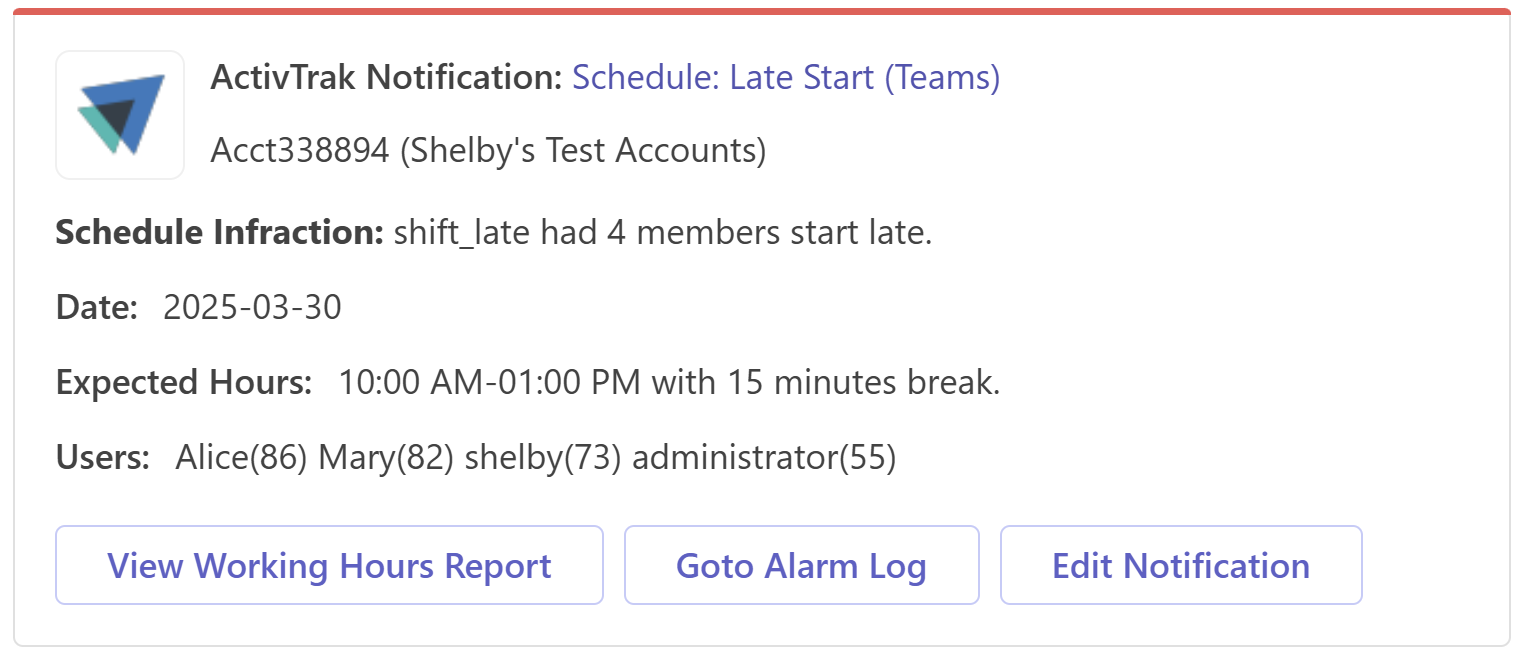Viewport: 1520px width, 656px height.
Task: Click the user Mary(82)
Action: tap(386, 459)
